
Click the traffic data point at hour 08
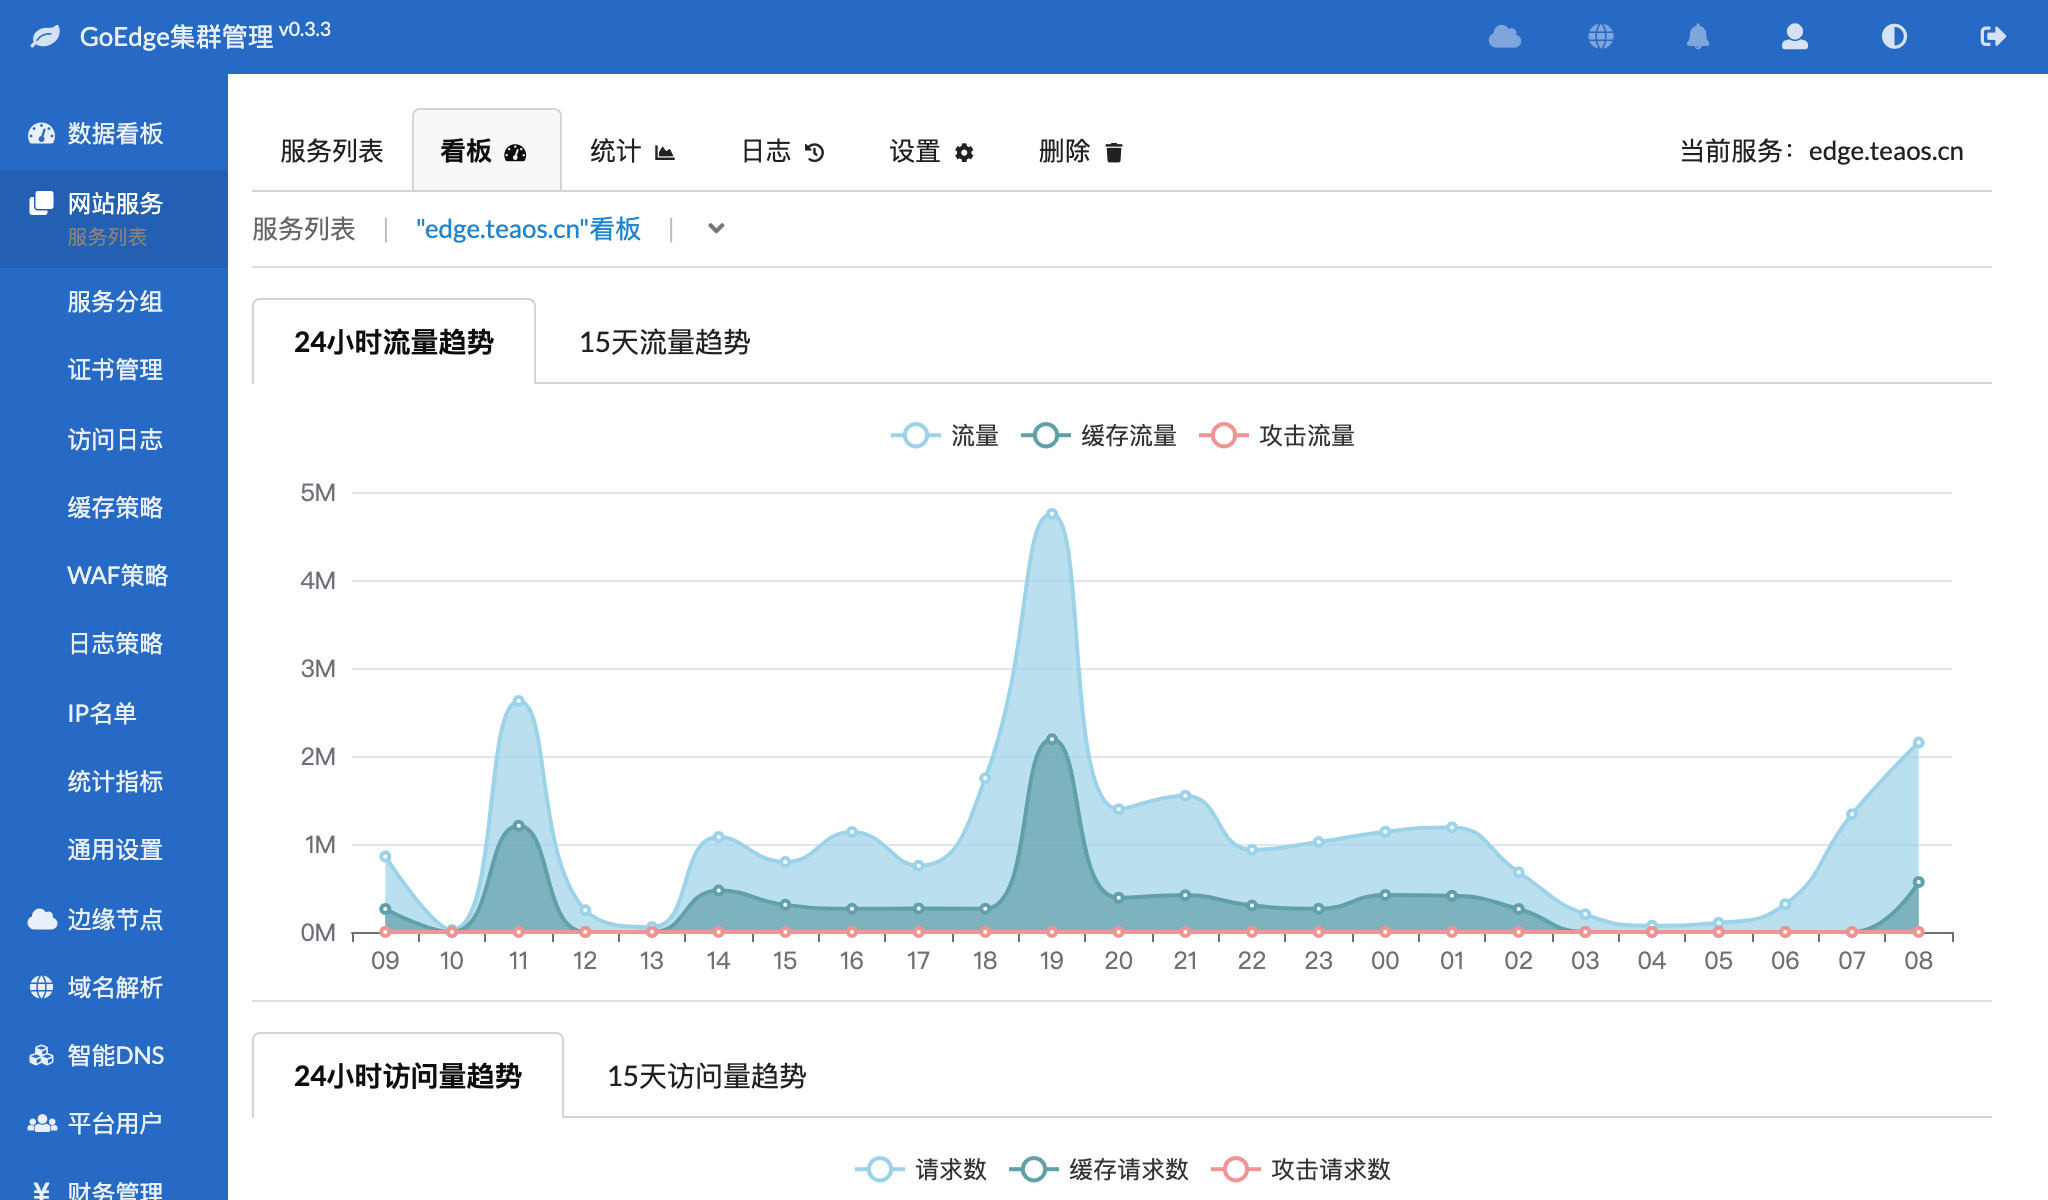tap(1918, 743)
